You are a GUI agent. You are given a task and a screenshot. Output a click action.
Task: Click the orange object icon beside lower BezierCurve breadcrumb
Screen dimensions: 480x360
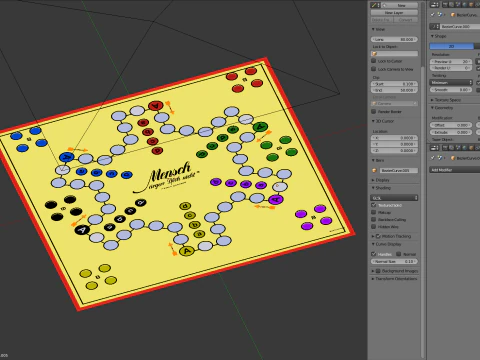(453, 158)
